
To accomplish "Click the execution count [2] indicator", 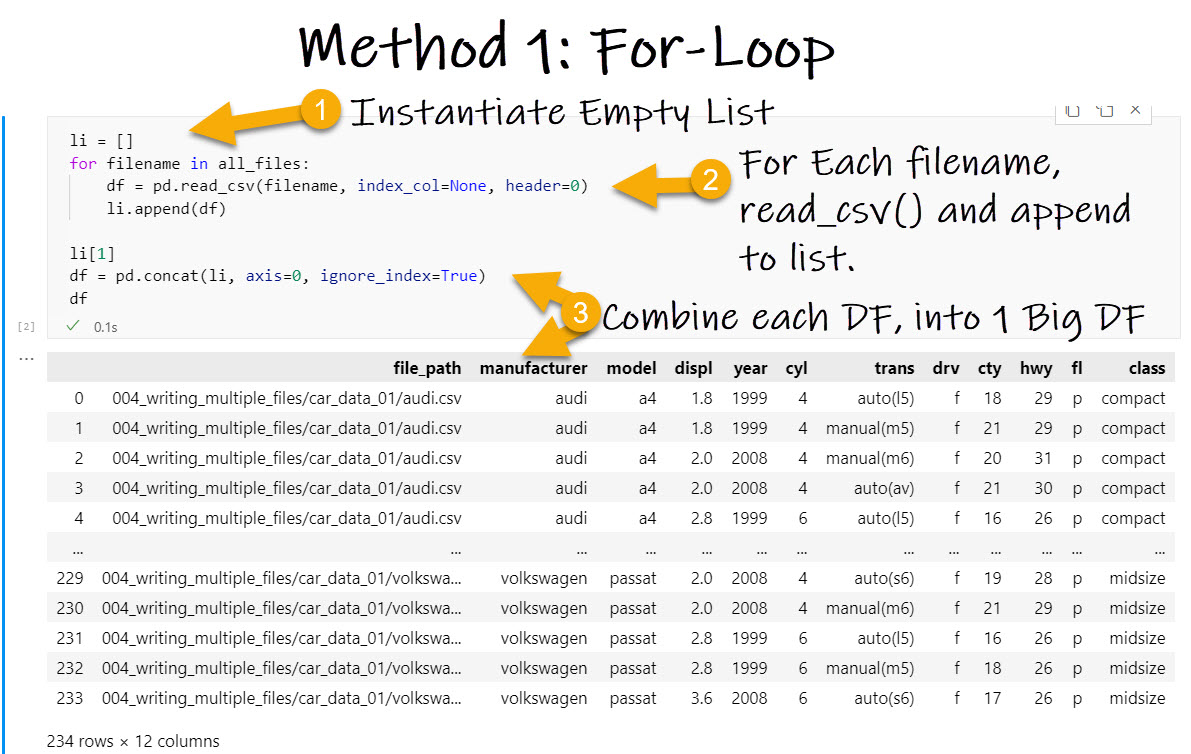I will pyautogui.click(x=26, y=326).
